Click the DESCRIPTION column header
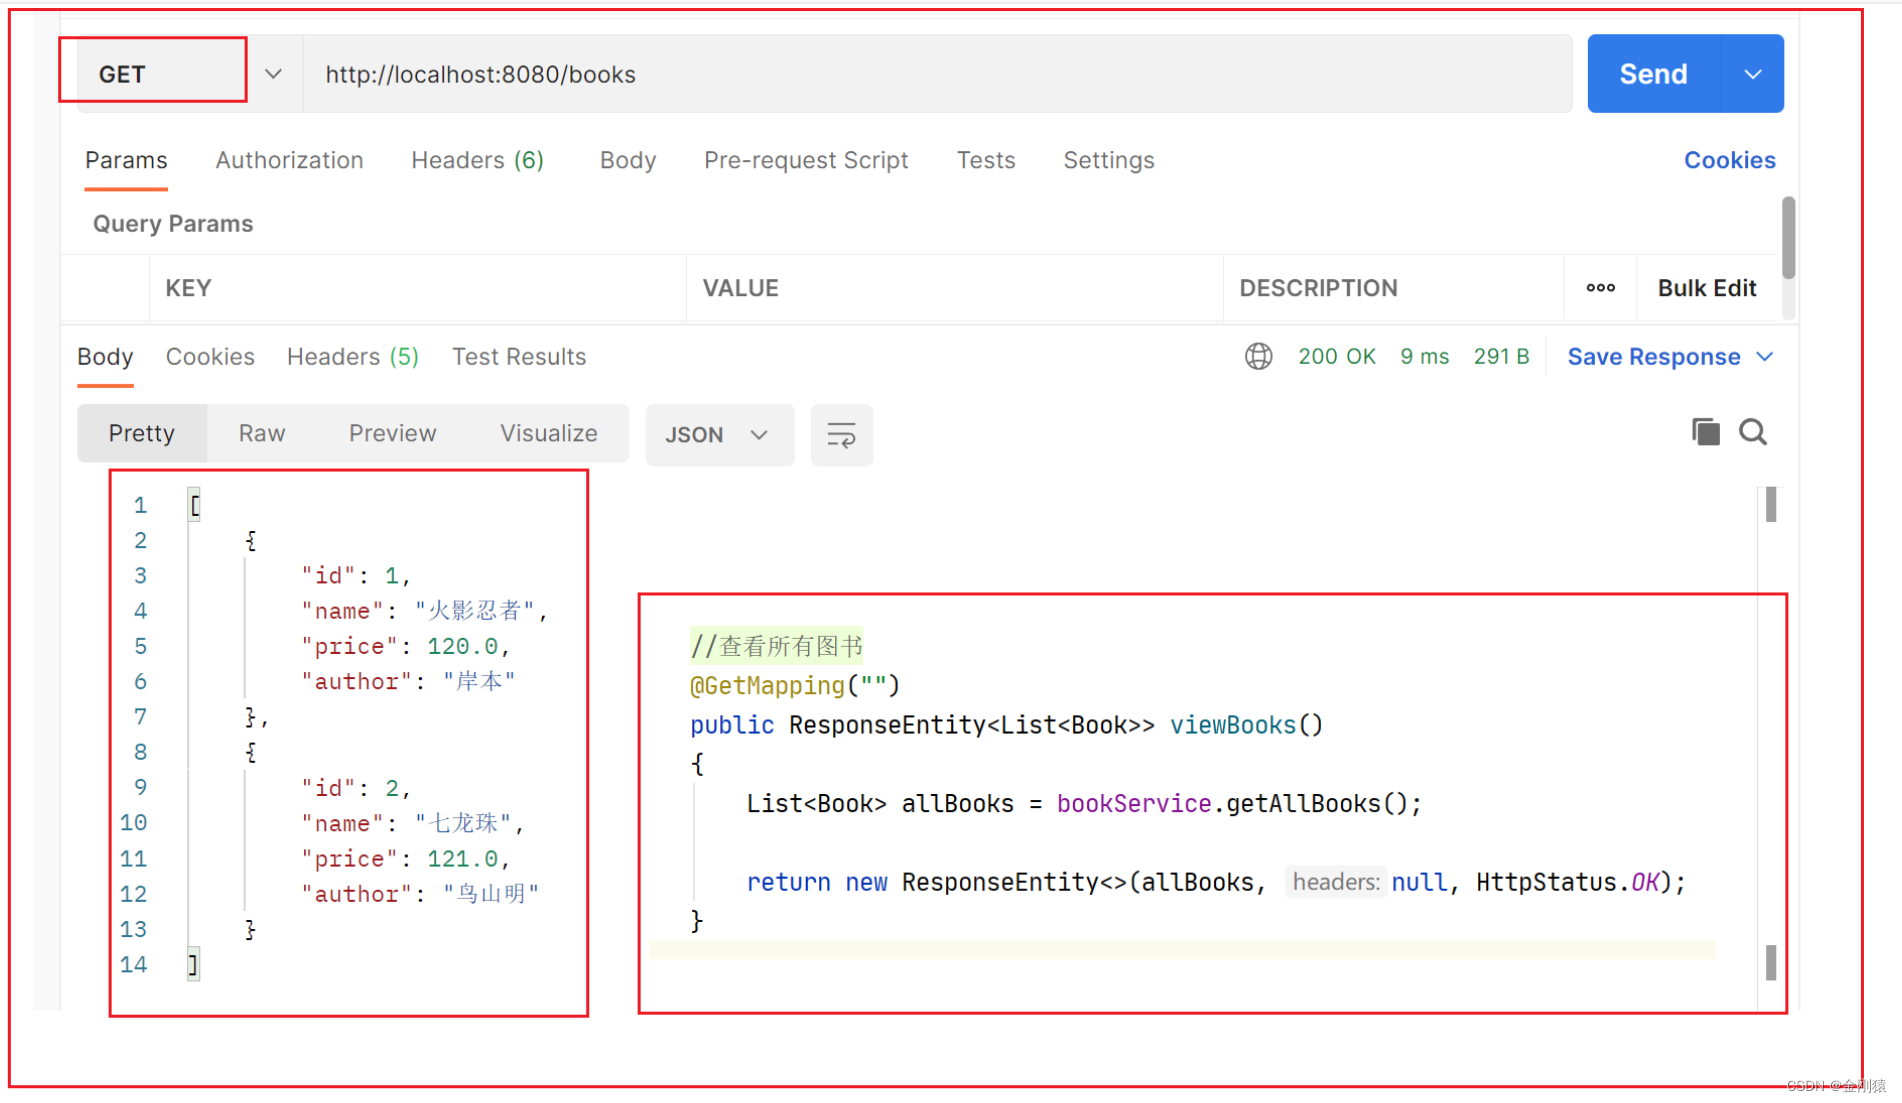The height and width of the screenshot is (1103, 1902). 1319,288
